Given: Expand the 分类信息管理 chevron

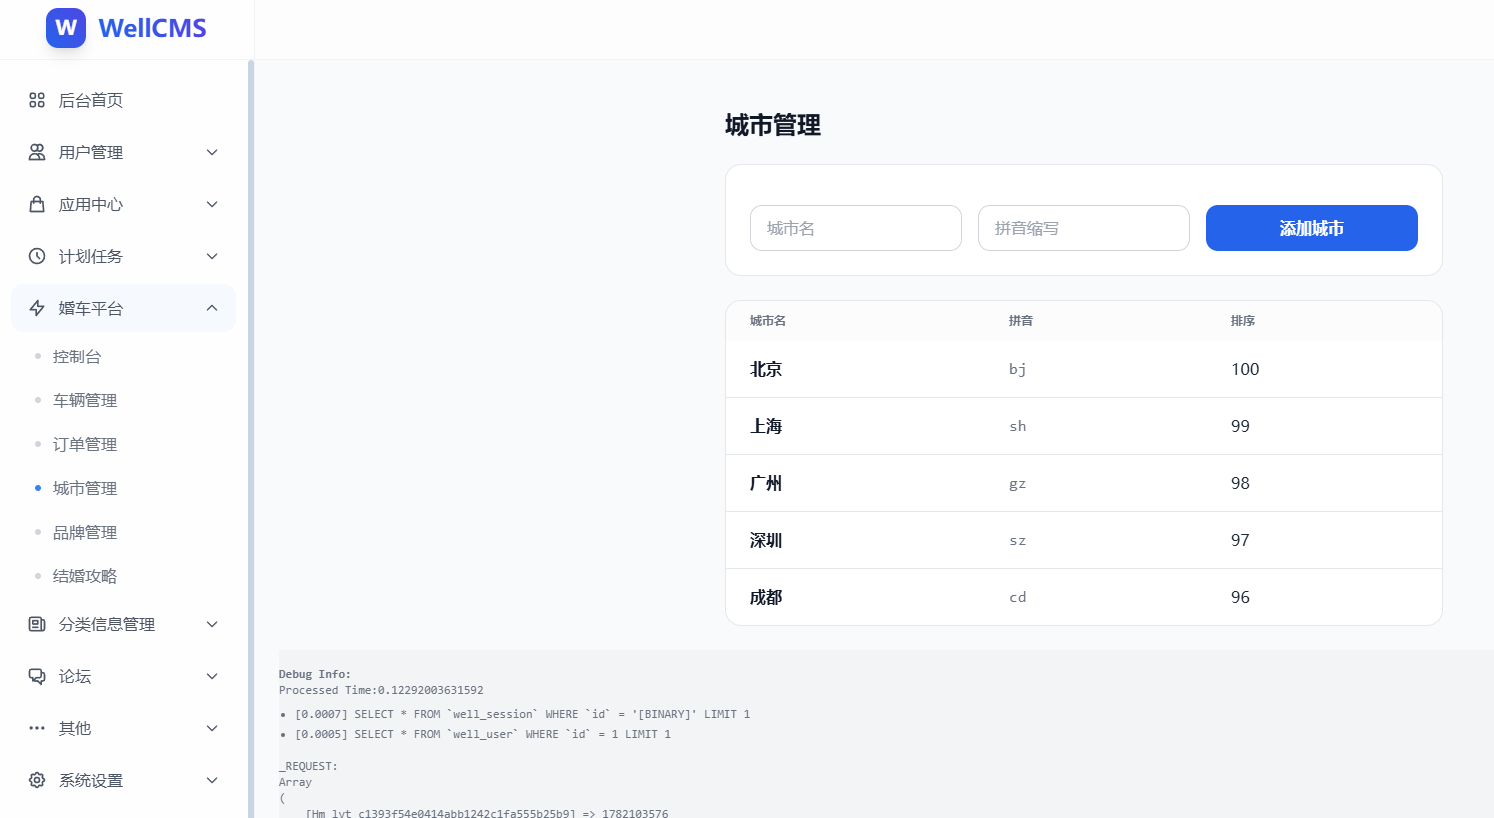Looking at the screenshot, I should point(212,624).
